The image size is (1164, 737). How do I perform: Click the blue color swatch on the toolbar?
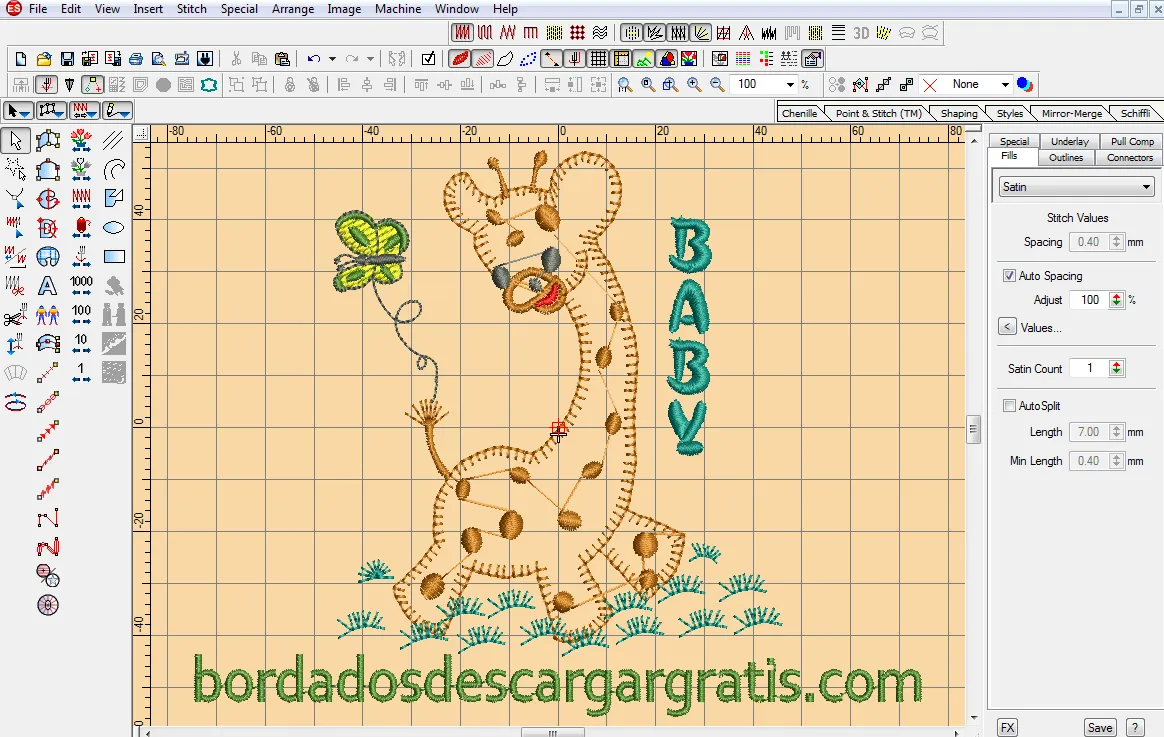click(x=1023, y=84)
